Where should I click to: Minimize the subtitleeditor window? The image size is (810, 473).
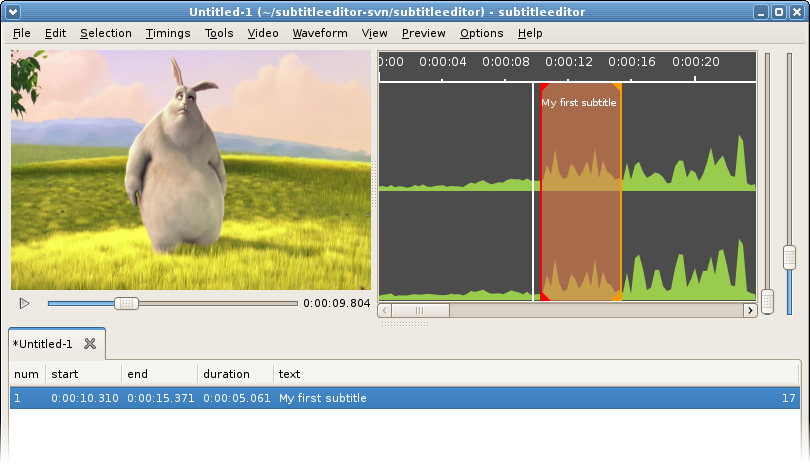pos(760,12)
